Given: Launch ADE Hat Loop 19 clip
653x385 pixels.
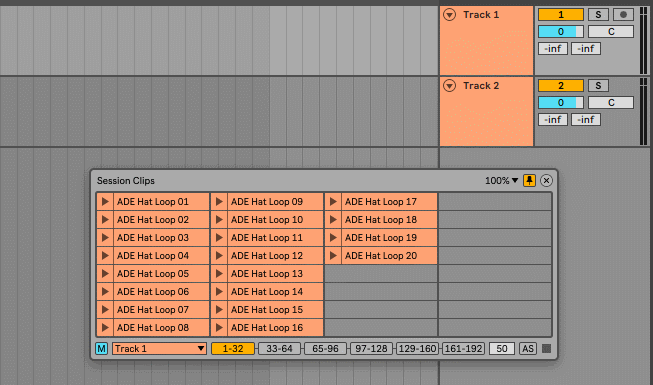Looking at the screenshot, I should pos(333,238).
